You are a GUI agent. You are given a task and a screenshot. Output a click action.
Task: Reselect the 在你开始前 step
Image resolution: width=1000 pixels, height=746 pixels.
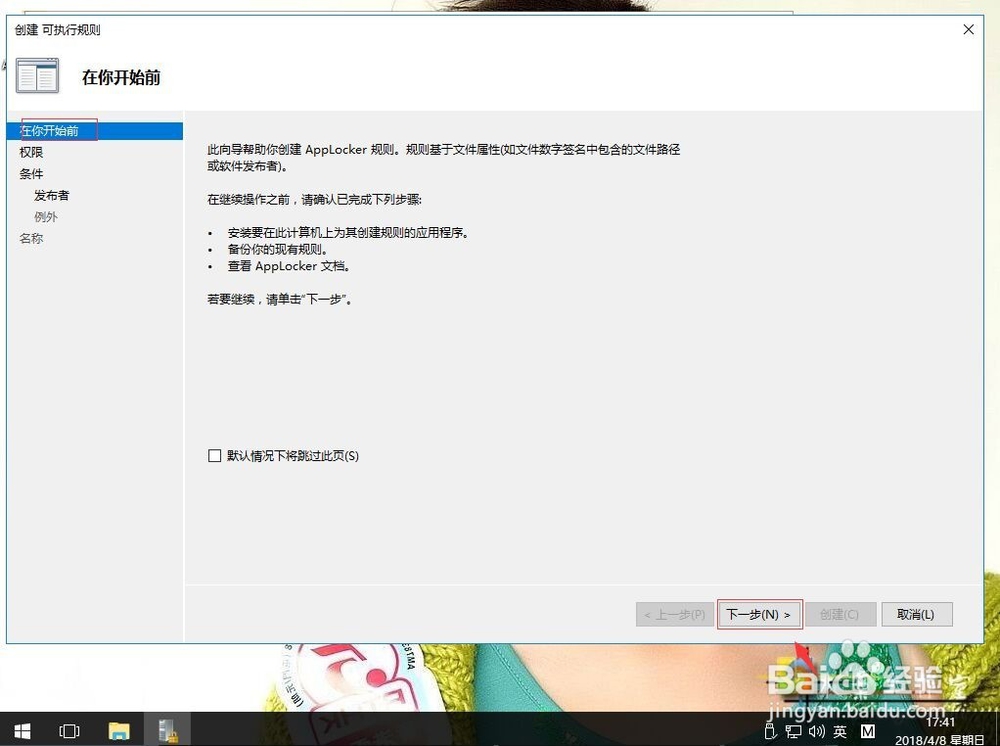49,130
